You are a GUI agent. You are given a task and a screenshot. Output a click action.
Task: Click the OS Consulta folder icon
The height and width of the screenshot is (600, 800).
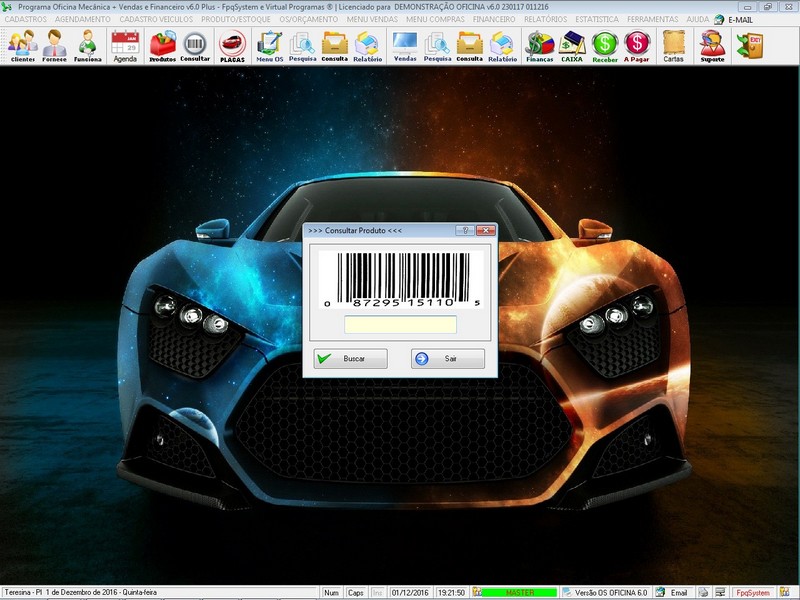click(x=335, y=46)
